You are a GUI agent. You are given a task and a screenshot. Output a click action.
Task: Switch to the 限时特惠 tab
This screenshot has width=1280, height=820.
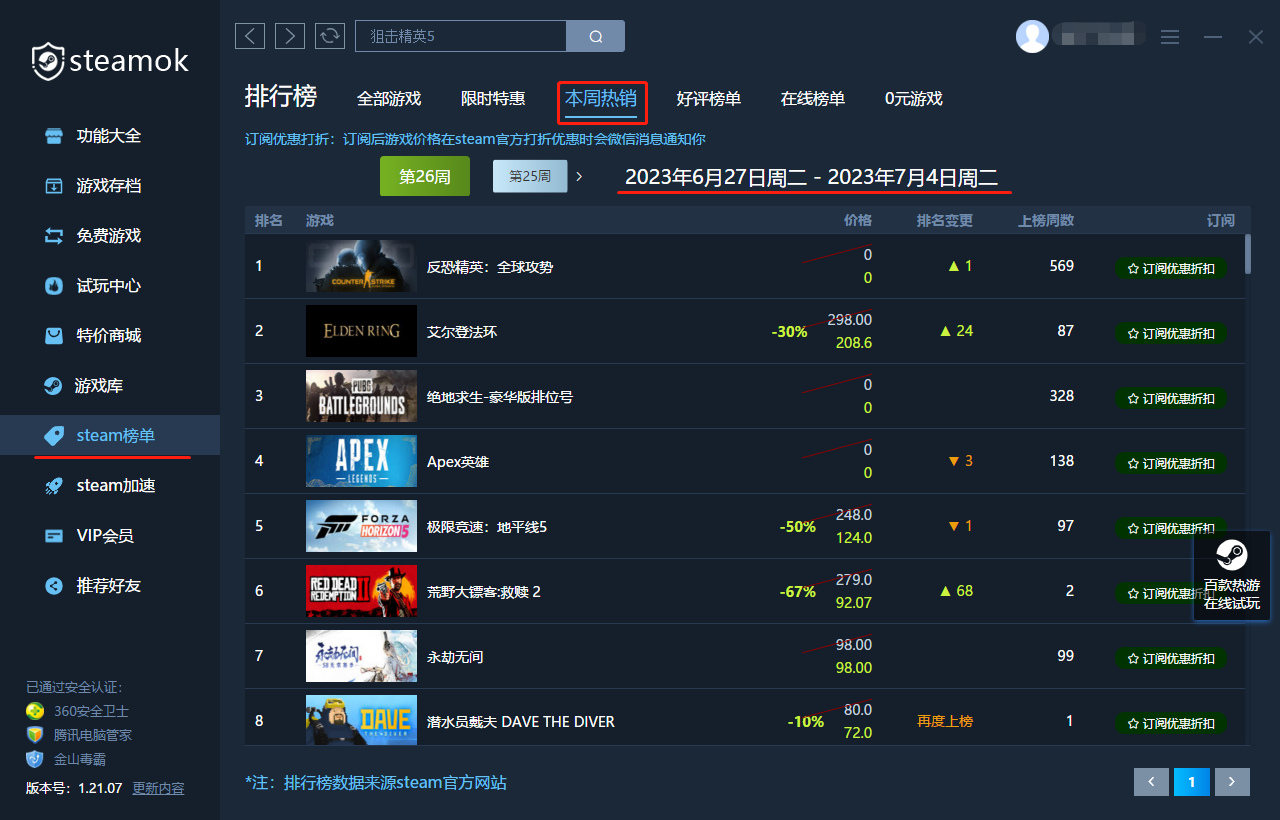493,99
